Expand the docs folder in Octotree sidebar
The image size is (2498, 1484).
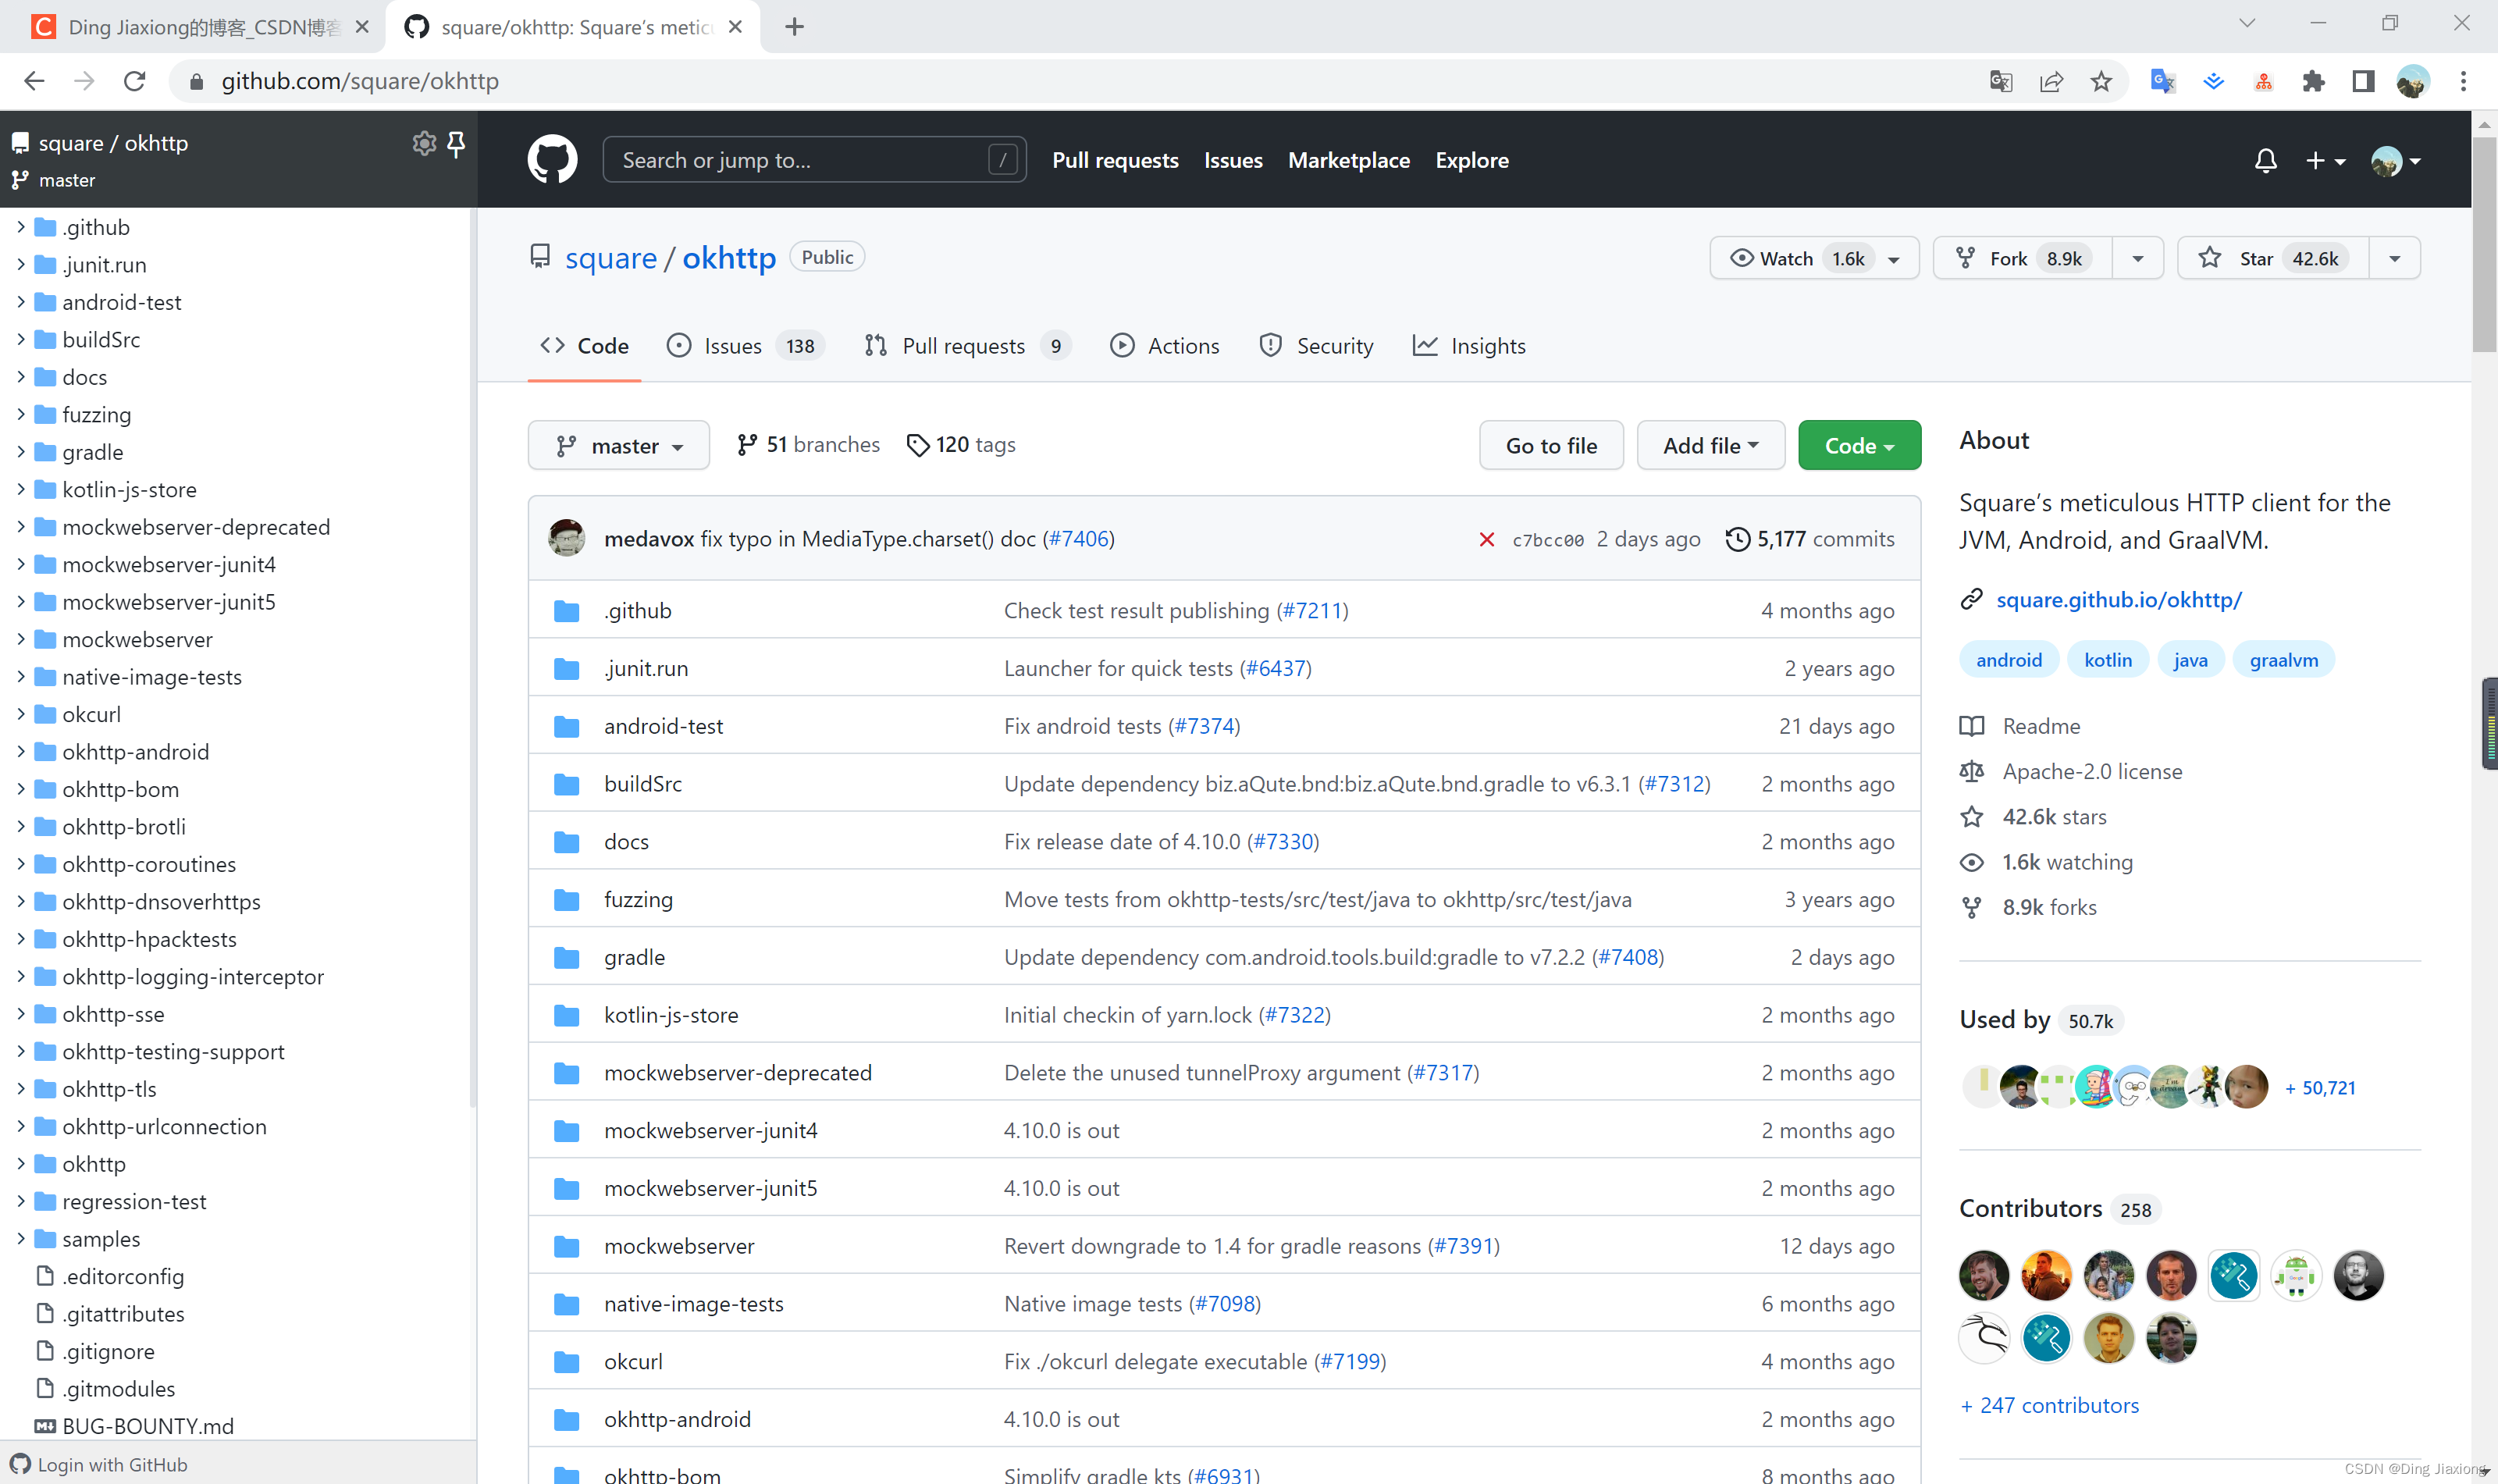[x=21, y=377]
